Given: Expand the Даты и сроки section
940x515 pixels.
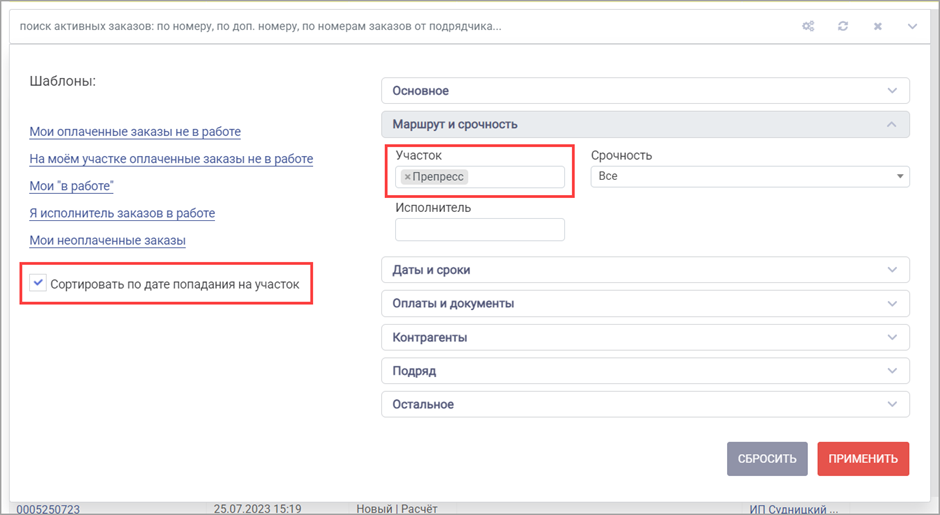Looking at the screenshot, I should [x=645, y=270].
